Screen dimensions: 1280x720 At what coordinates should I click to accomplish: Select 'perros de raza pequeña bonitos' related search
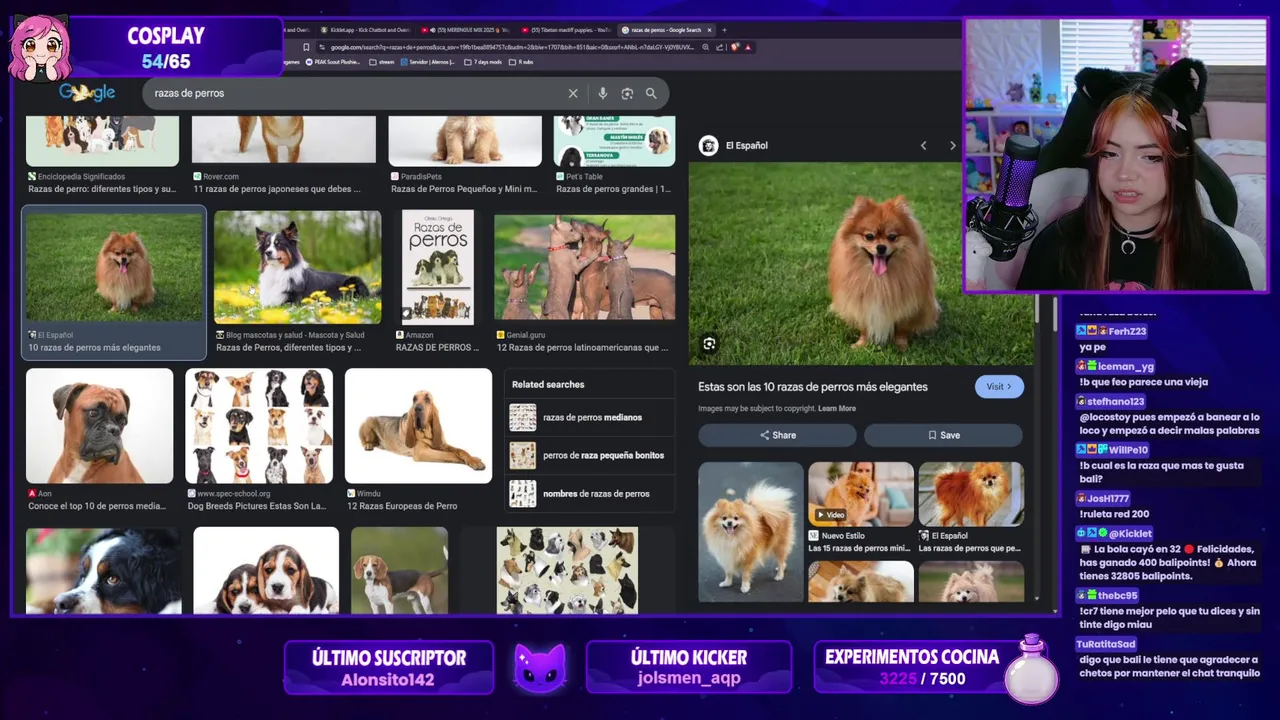point(590,455)
